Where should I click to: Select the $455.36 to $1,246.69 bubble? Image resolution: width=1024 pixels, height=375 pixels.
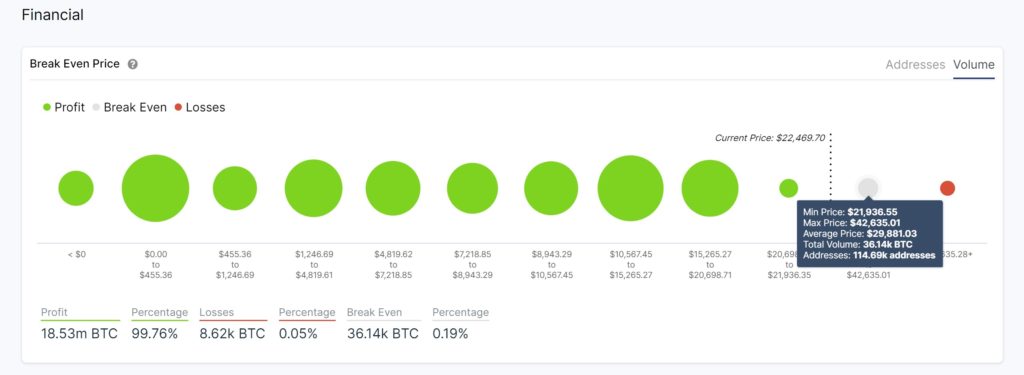[235, 188]
